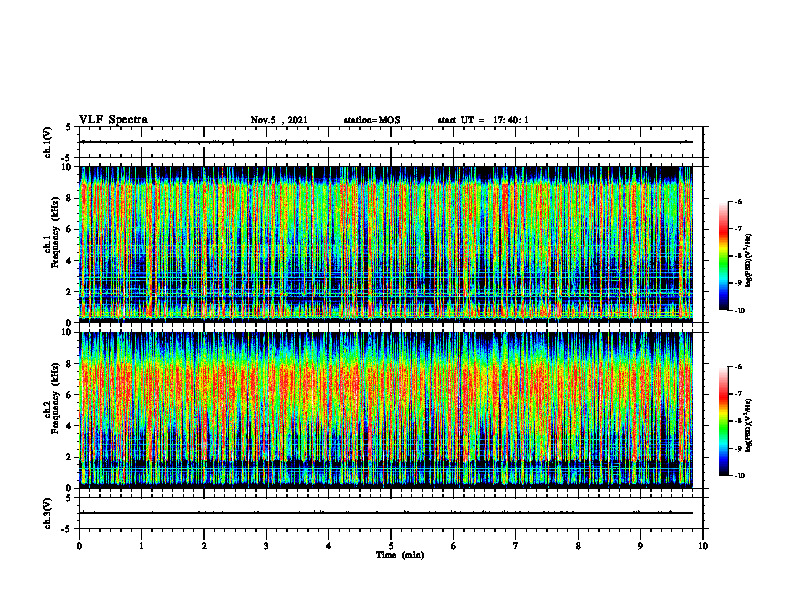Click the "8" kHz tick on ch.1 frequency axis

coord(69,198)
